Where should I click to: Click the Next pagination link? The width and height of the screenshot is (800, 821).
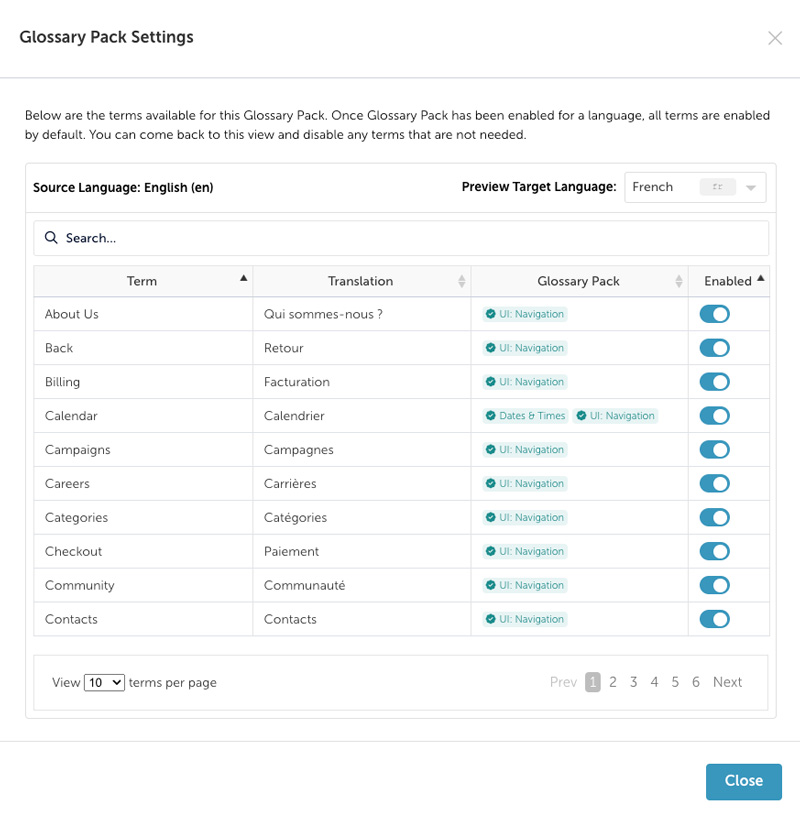(728, 682)
